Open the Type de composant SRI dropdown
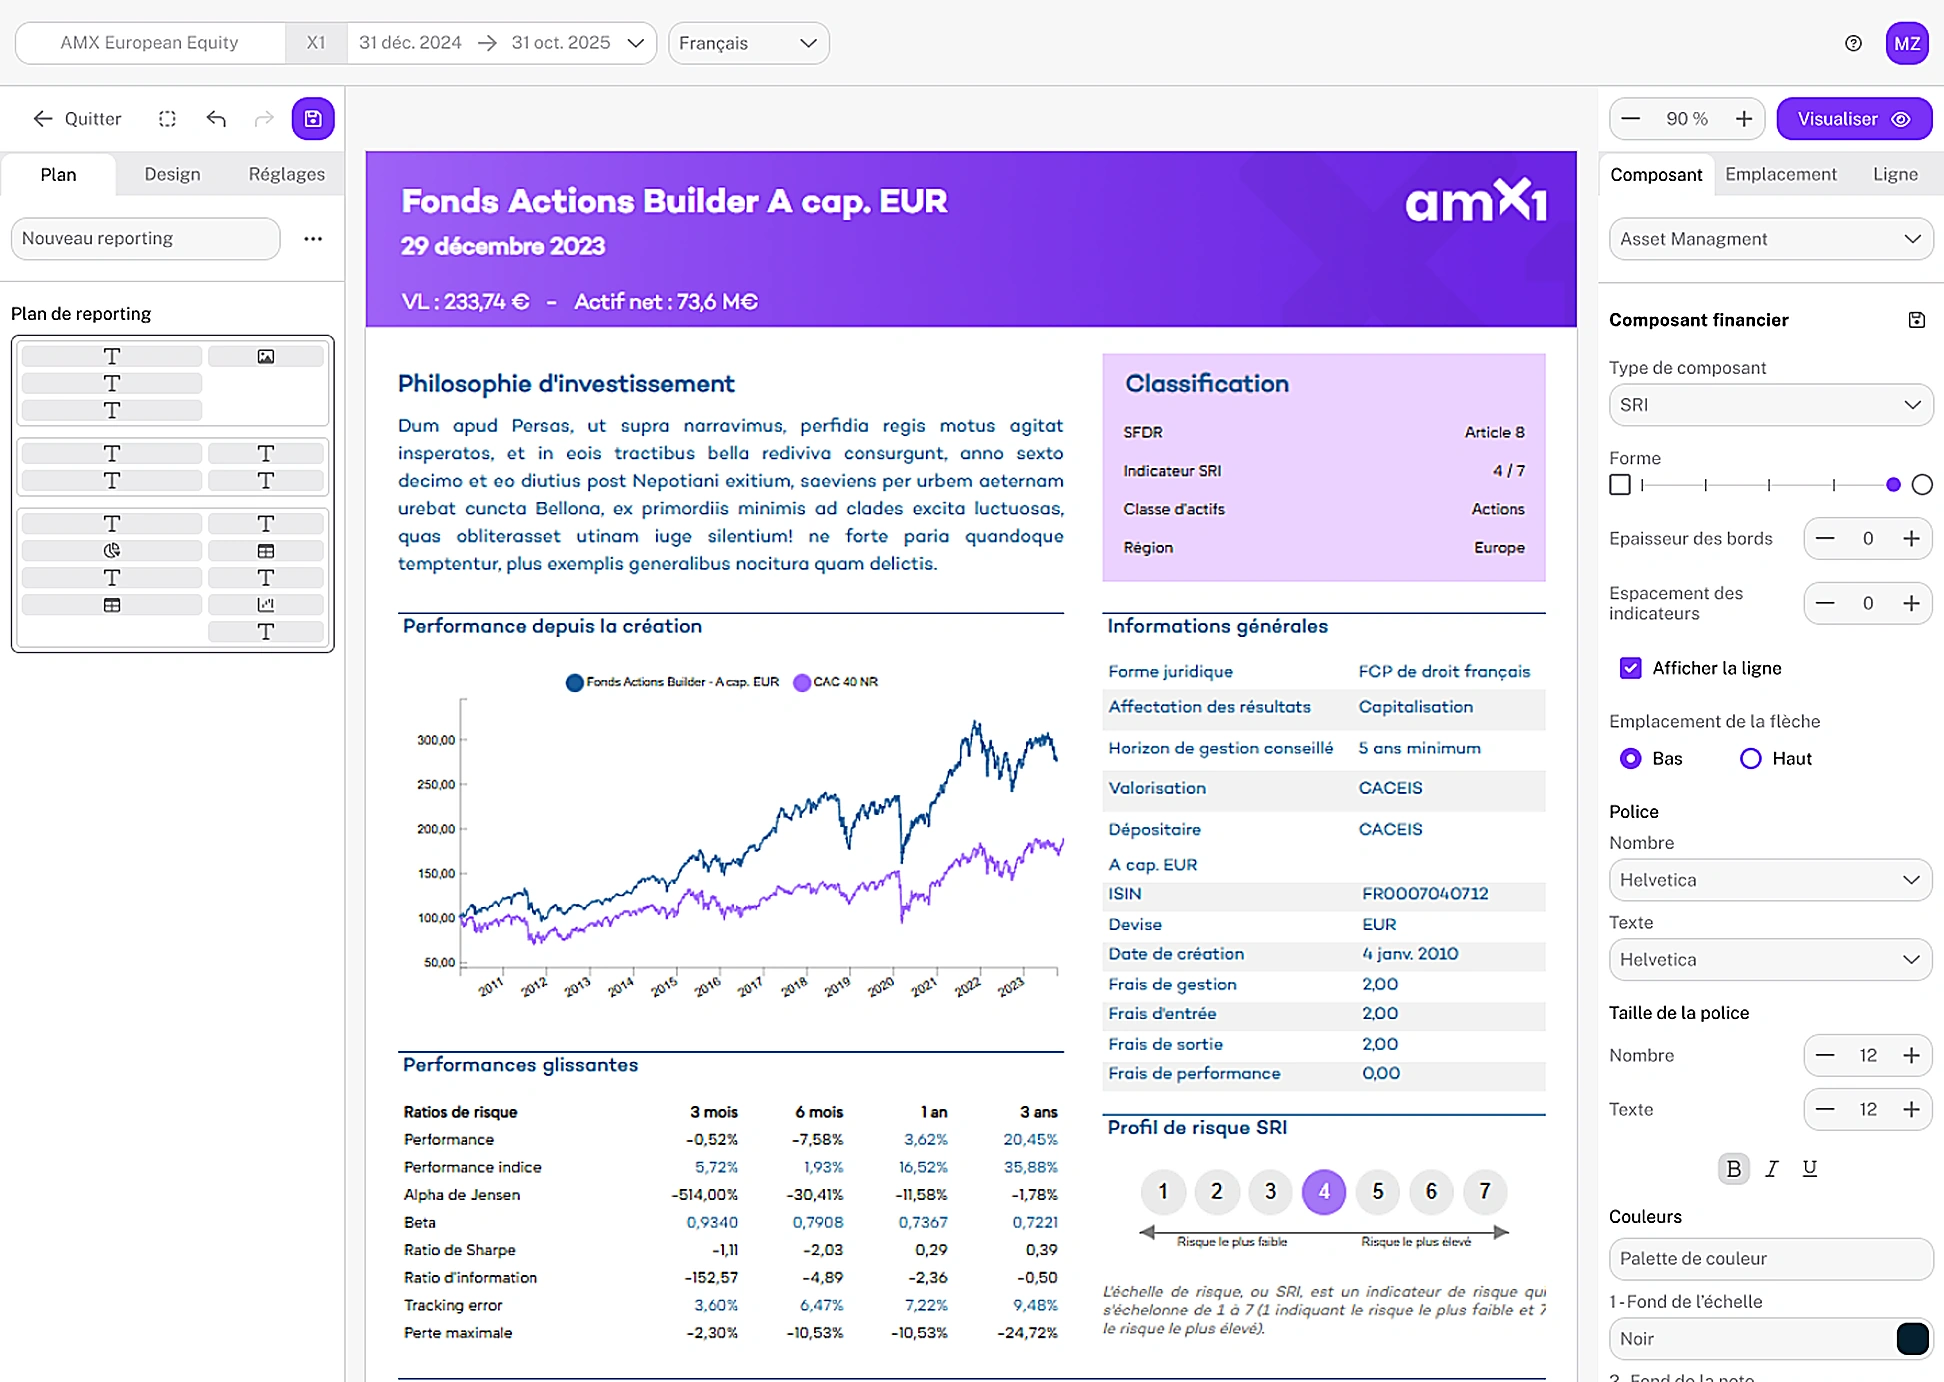Image resolution: width=1944 pixels, height=1382 pixels. (1770, 405)
